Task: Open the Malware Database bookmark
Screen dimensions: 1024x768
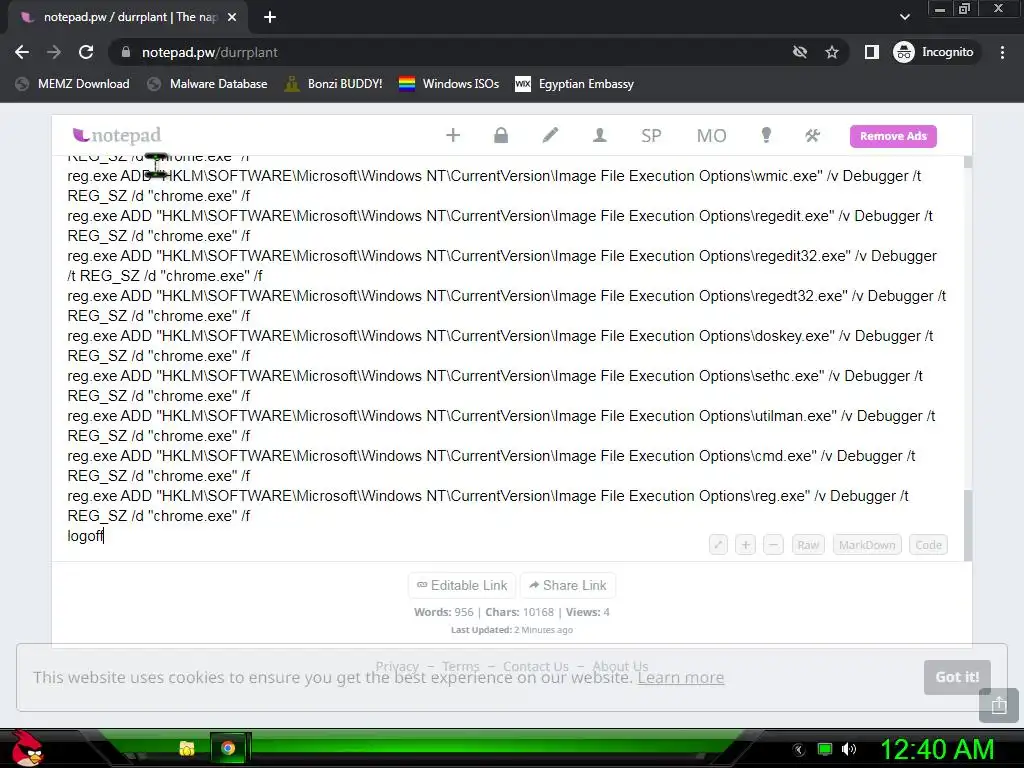Action: [208, 84]
